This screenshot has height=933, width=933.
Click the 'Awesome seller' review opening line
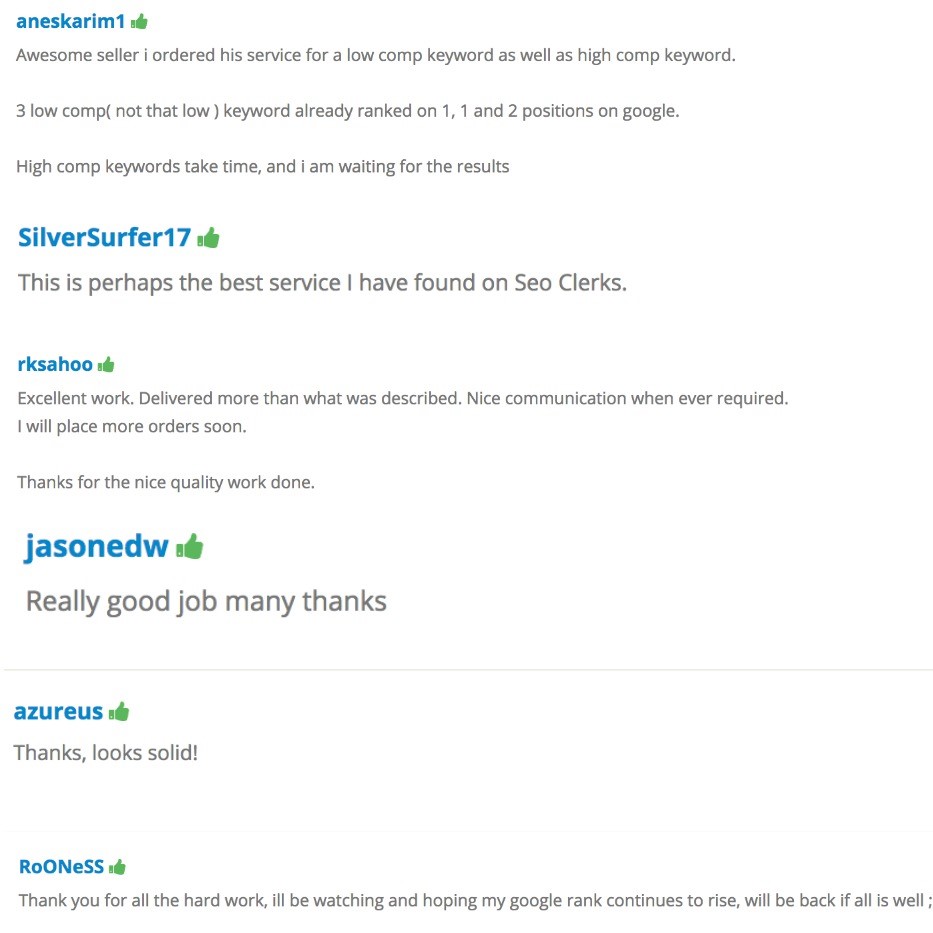coord(375,55)
